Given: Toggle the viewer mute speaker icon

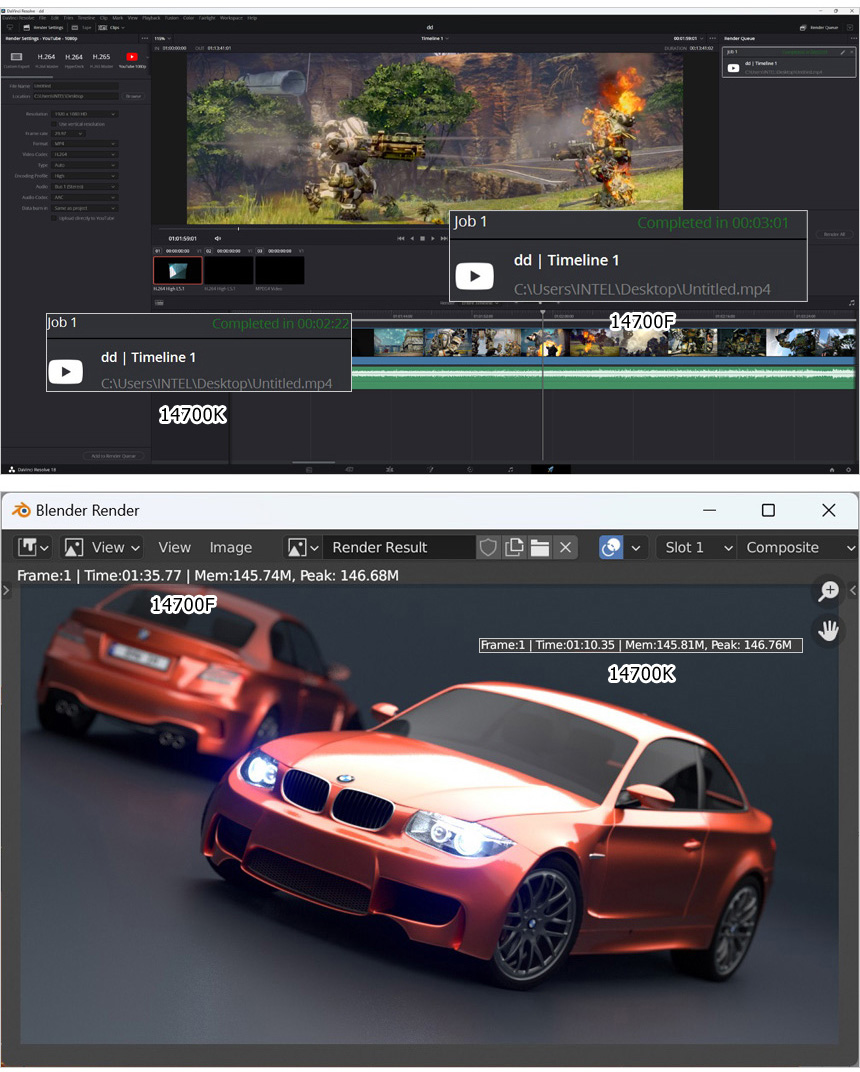Looking at the screenshot, I should [x=218, y=238].
